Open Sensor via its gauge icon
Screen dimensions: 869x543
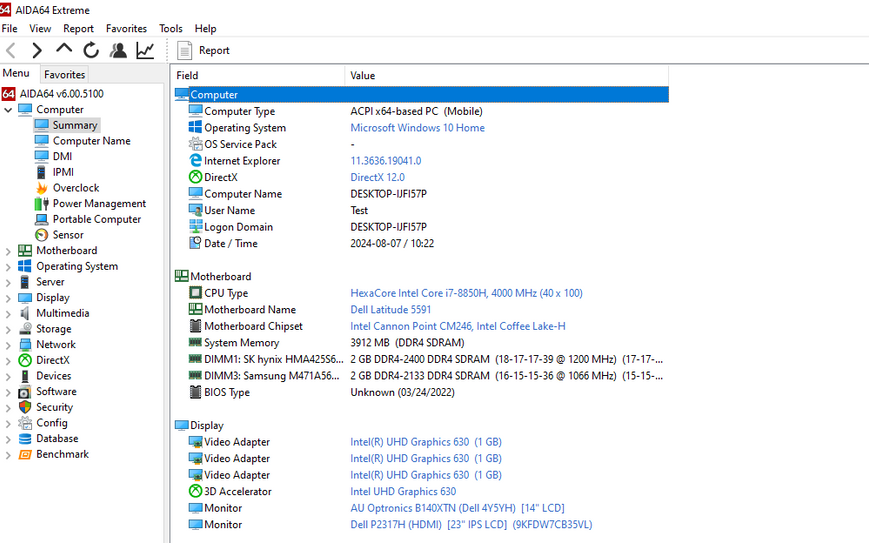pyautogui.click(x=41, y=235)
